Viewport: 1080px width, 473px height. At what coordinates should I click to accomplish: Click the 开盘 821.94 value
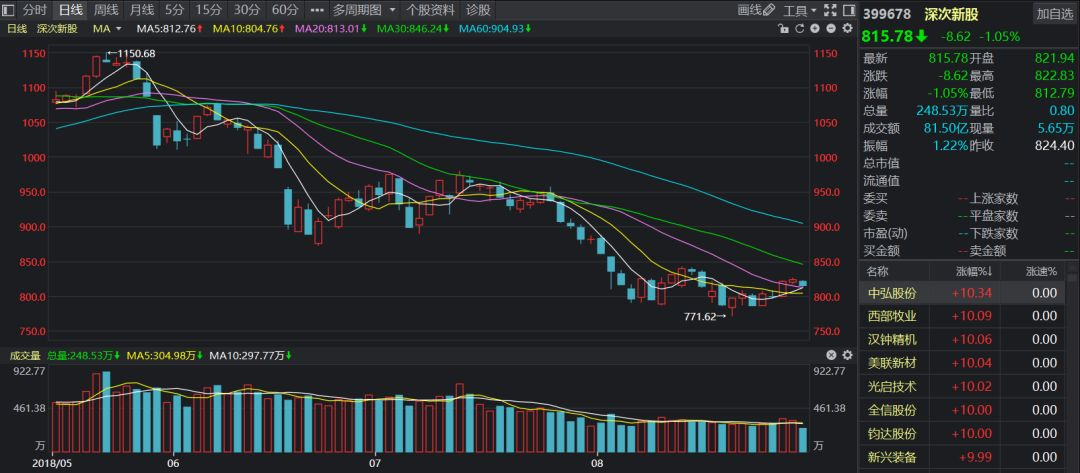click(1054, 58)
